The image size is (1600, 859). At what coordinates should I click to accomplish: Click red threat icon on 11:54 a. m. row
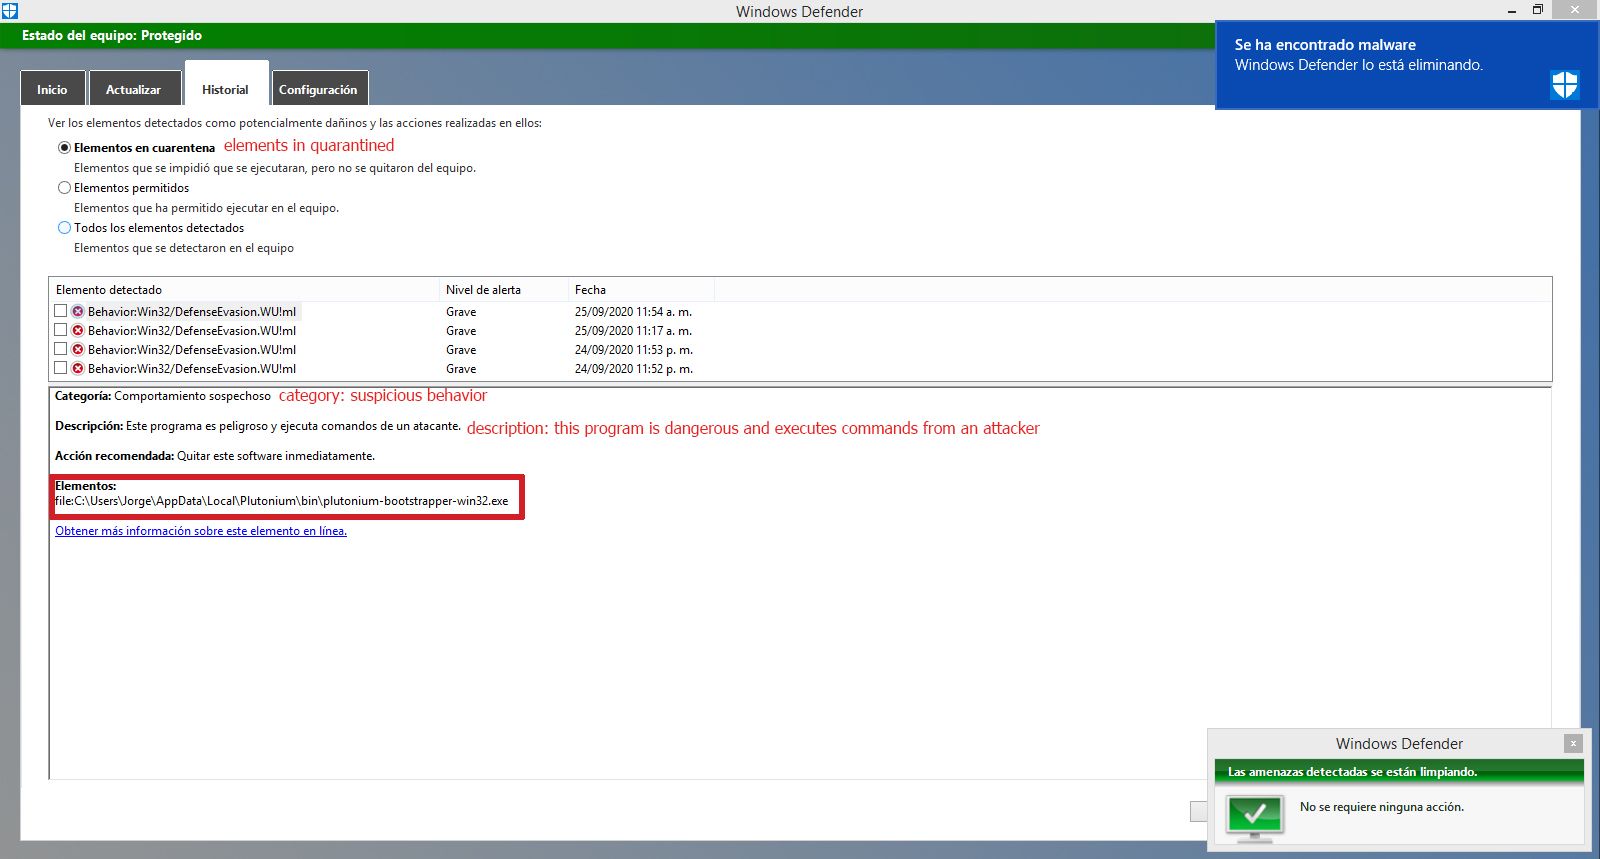[78, 311]
